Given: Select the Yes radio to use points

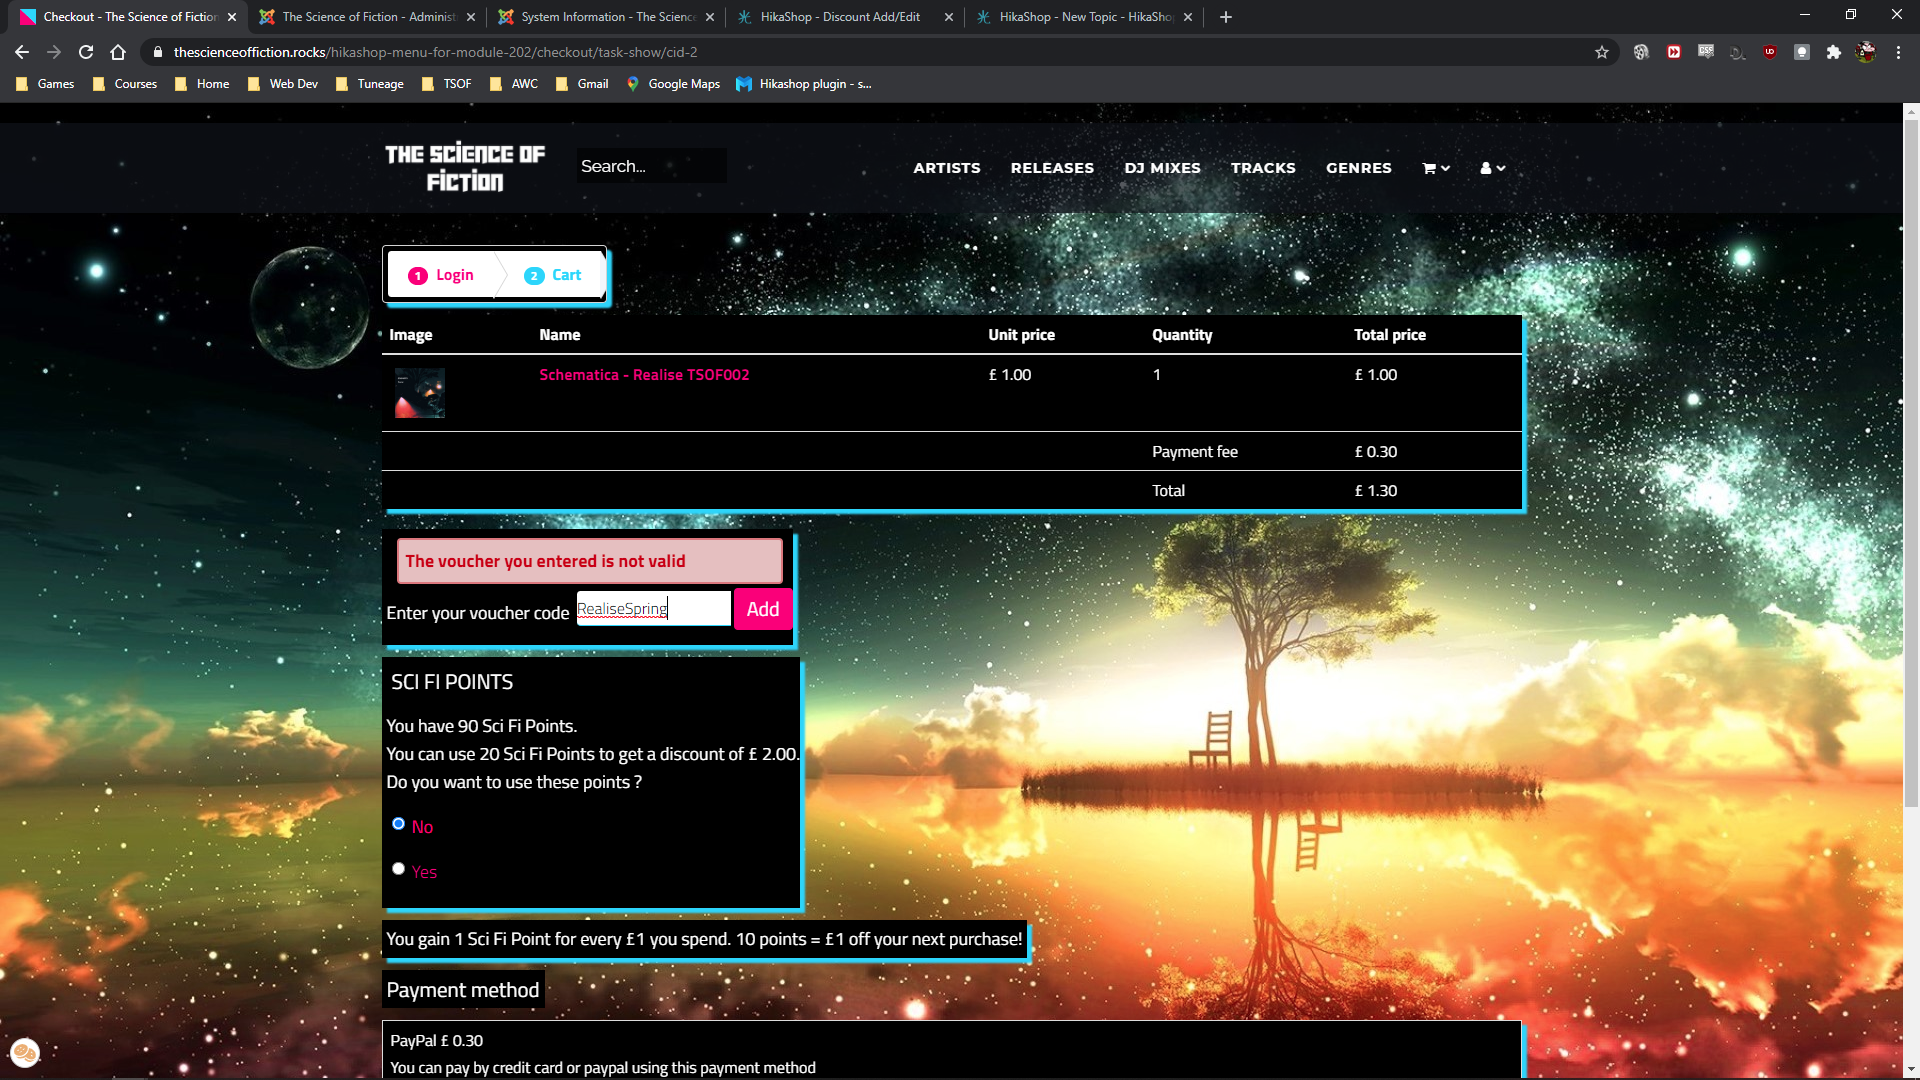Looking at the screenshot, I should (398, 869).
